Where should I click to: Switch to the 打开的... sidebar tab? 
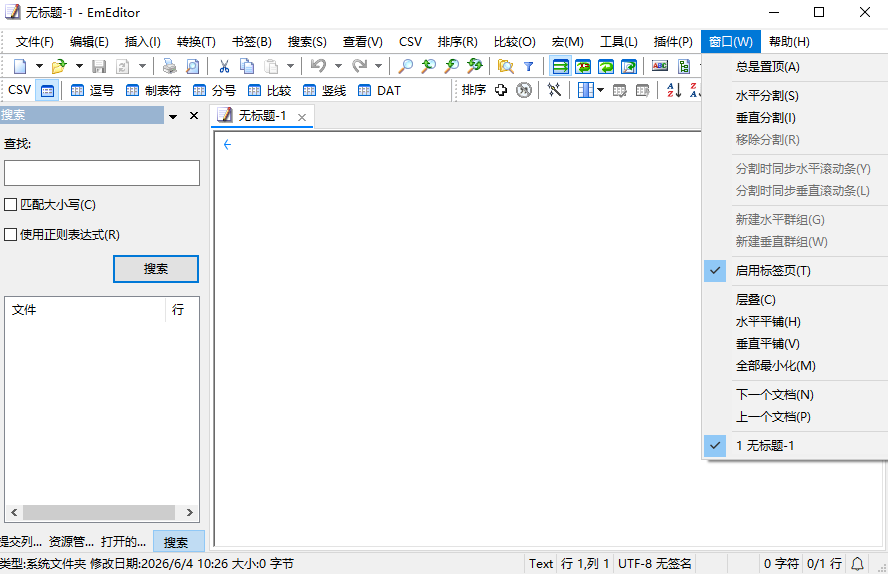coord(123,542)
